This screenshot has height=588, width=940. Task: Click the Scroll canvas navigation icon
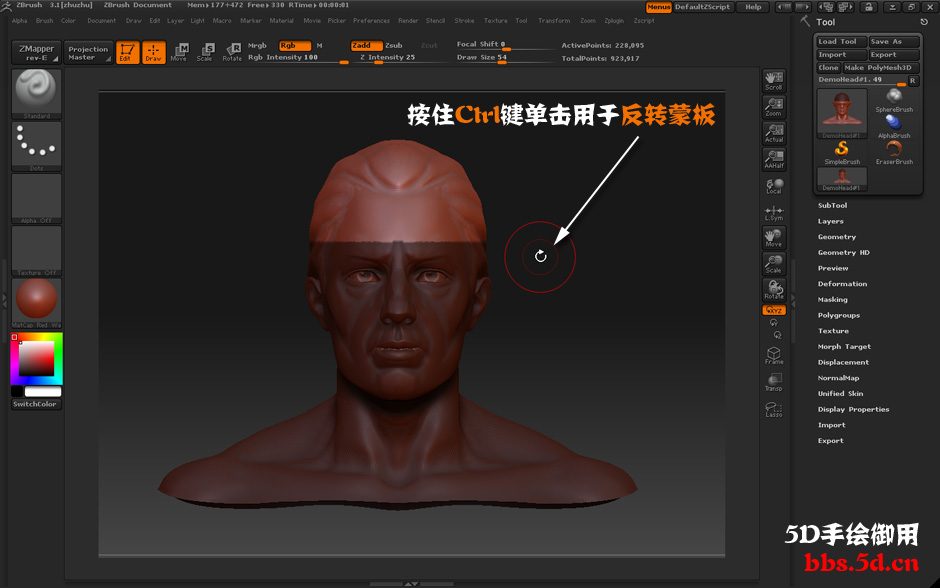(x=774, y=81)
